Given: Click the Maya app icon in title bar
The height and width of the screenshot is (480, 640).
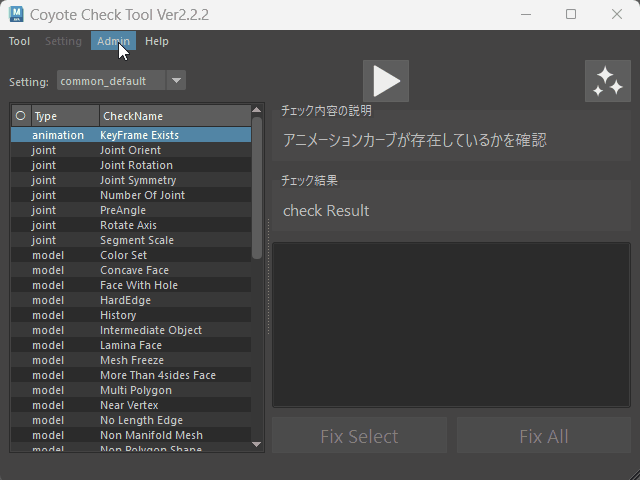Looking at the screenshot, I should (x=18, y=15).
